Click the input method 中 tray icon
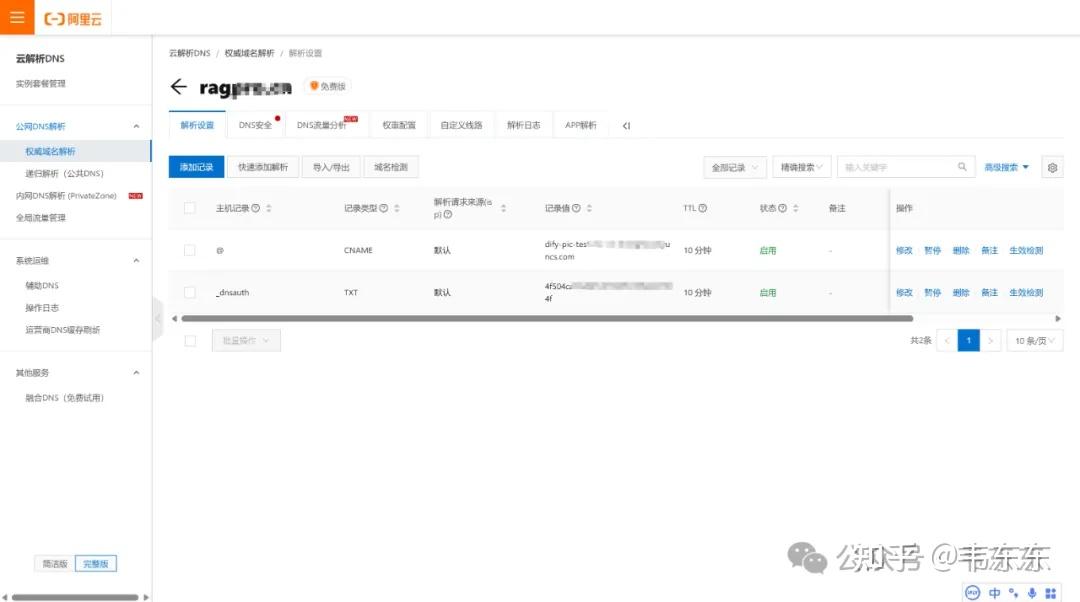1080x602 pixels. pos(995,593)
